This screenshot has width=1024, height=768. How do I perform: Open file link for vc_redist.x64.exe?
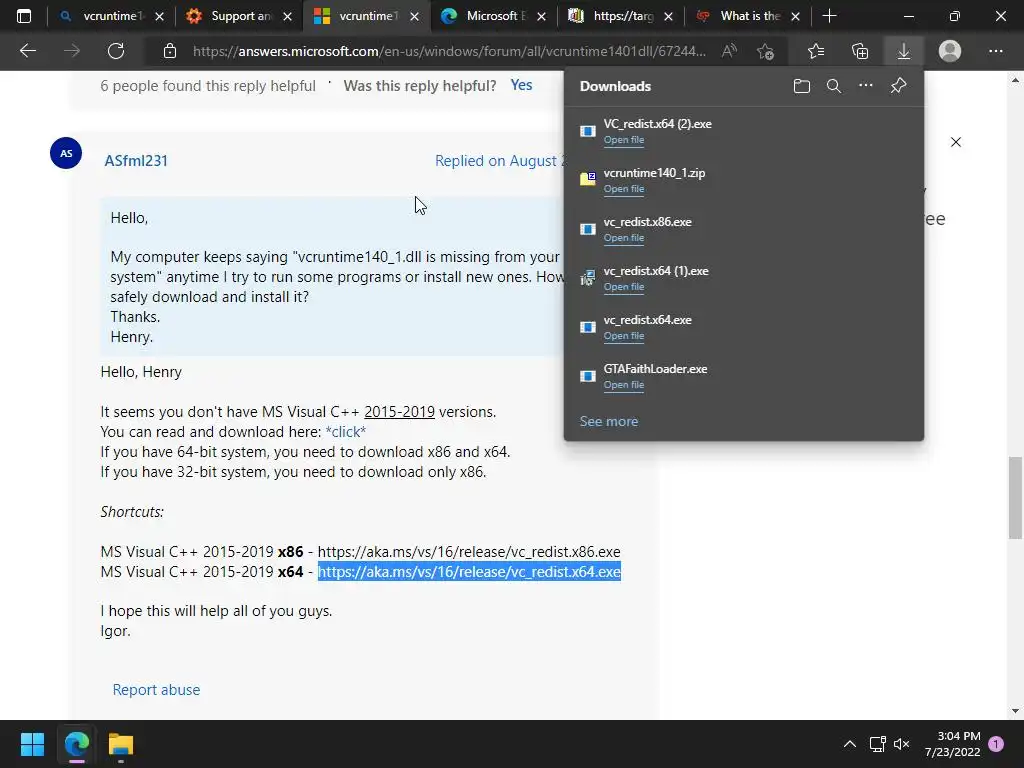tap(624, 336)
